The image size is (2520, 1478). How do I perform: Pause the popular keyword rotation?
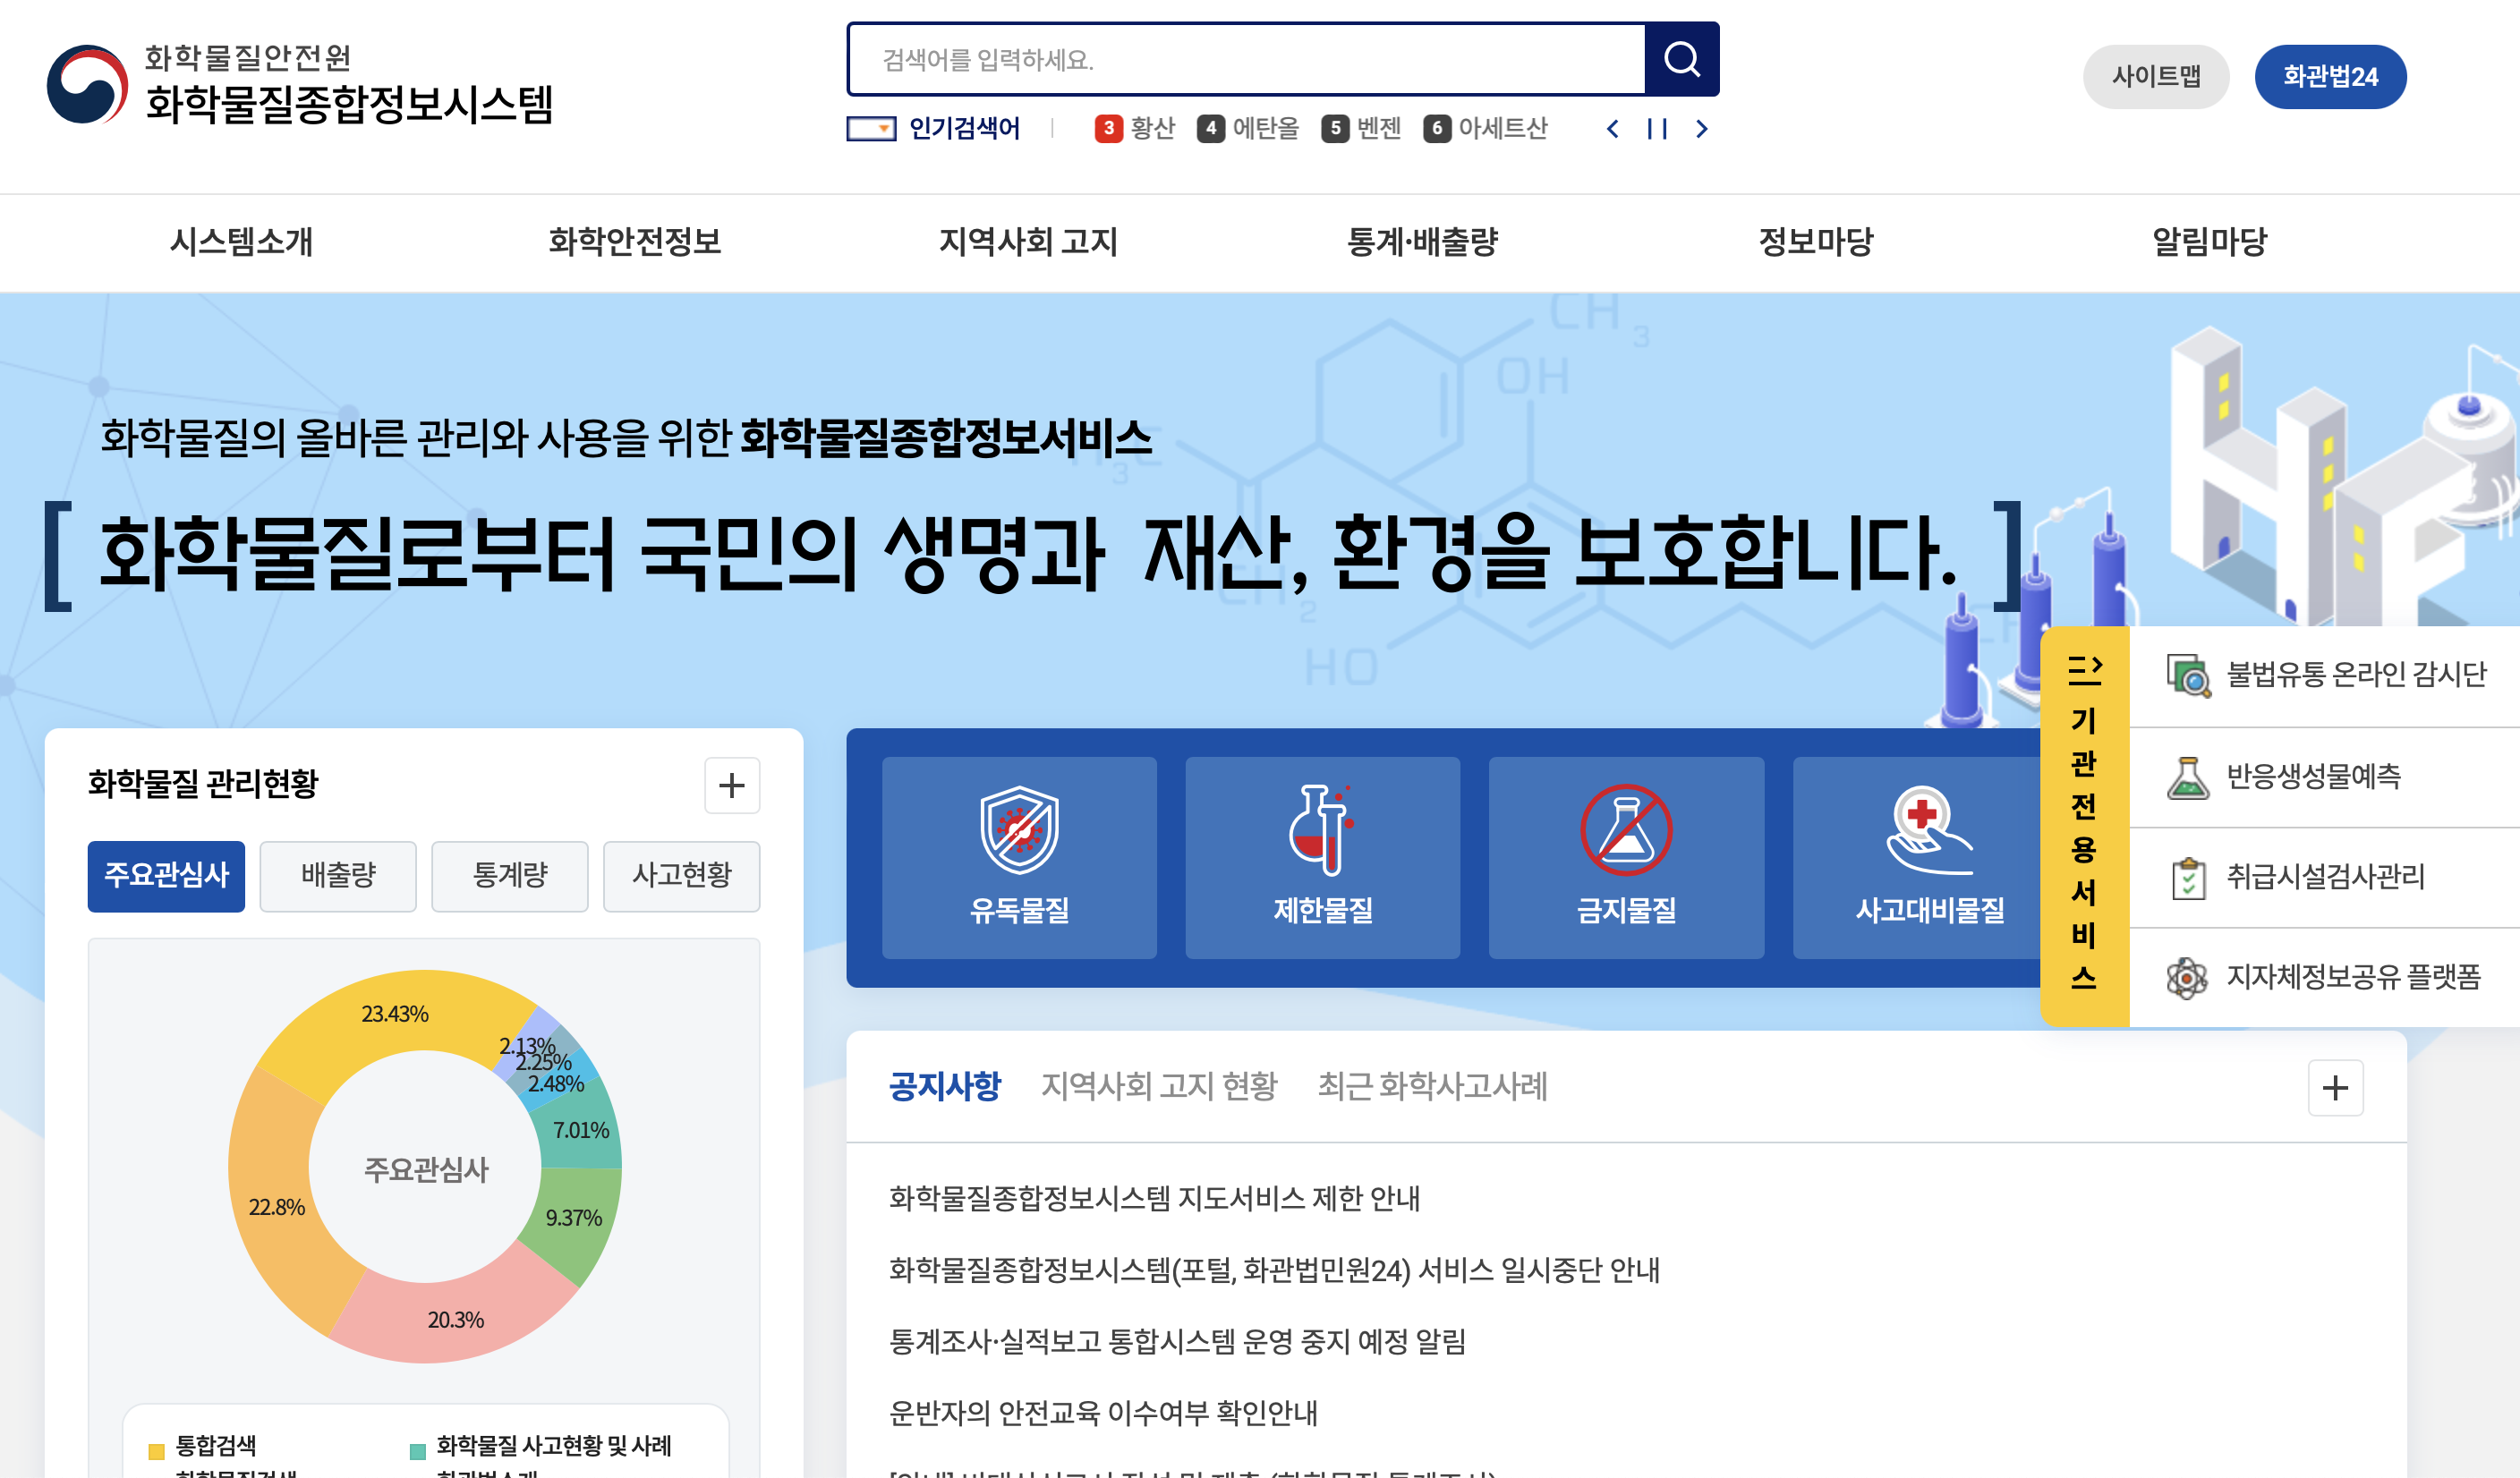[1657, 129]
